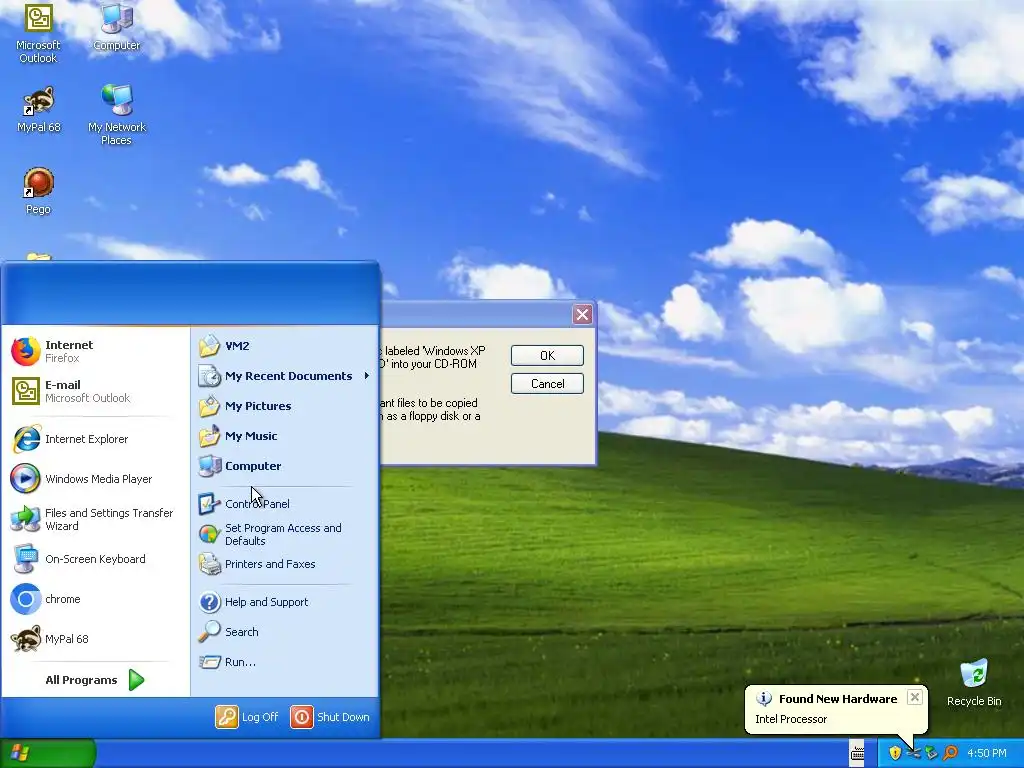The height and width of the screenshot is (768, 1024).
Task: Click the network connection tray icon
Action: pyautogui.click(x=914, y=753)
